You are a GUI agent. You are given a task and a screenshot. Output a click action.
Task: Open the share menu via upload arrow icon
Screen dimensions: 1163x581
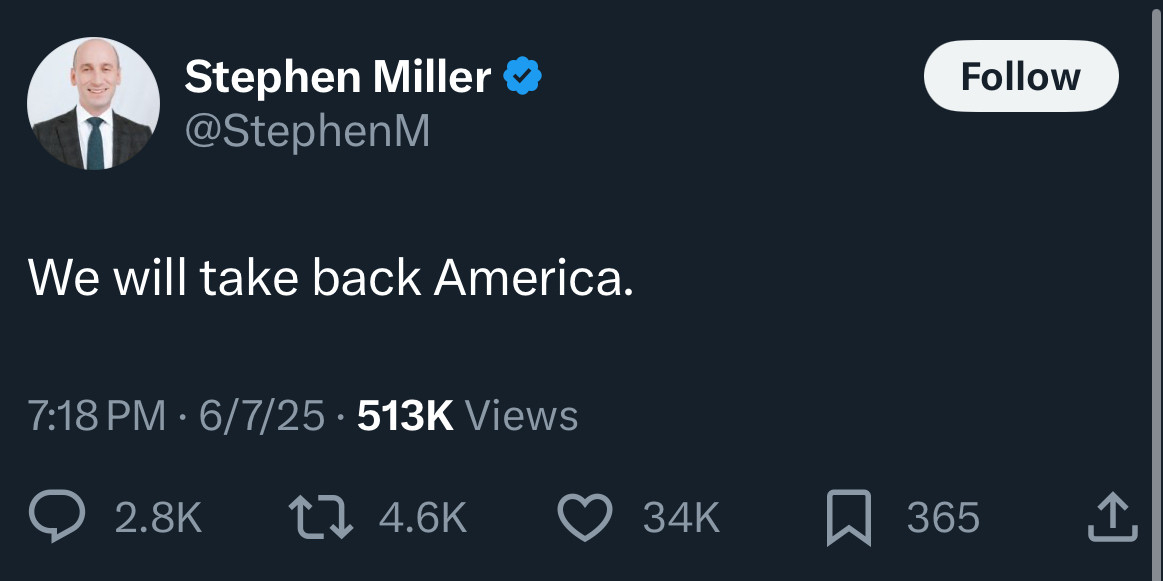pos(1111,517)
